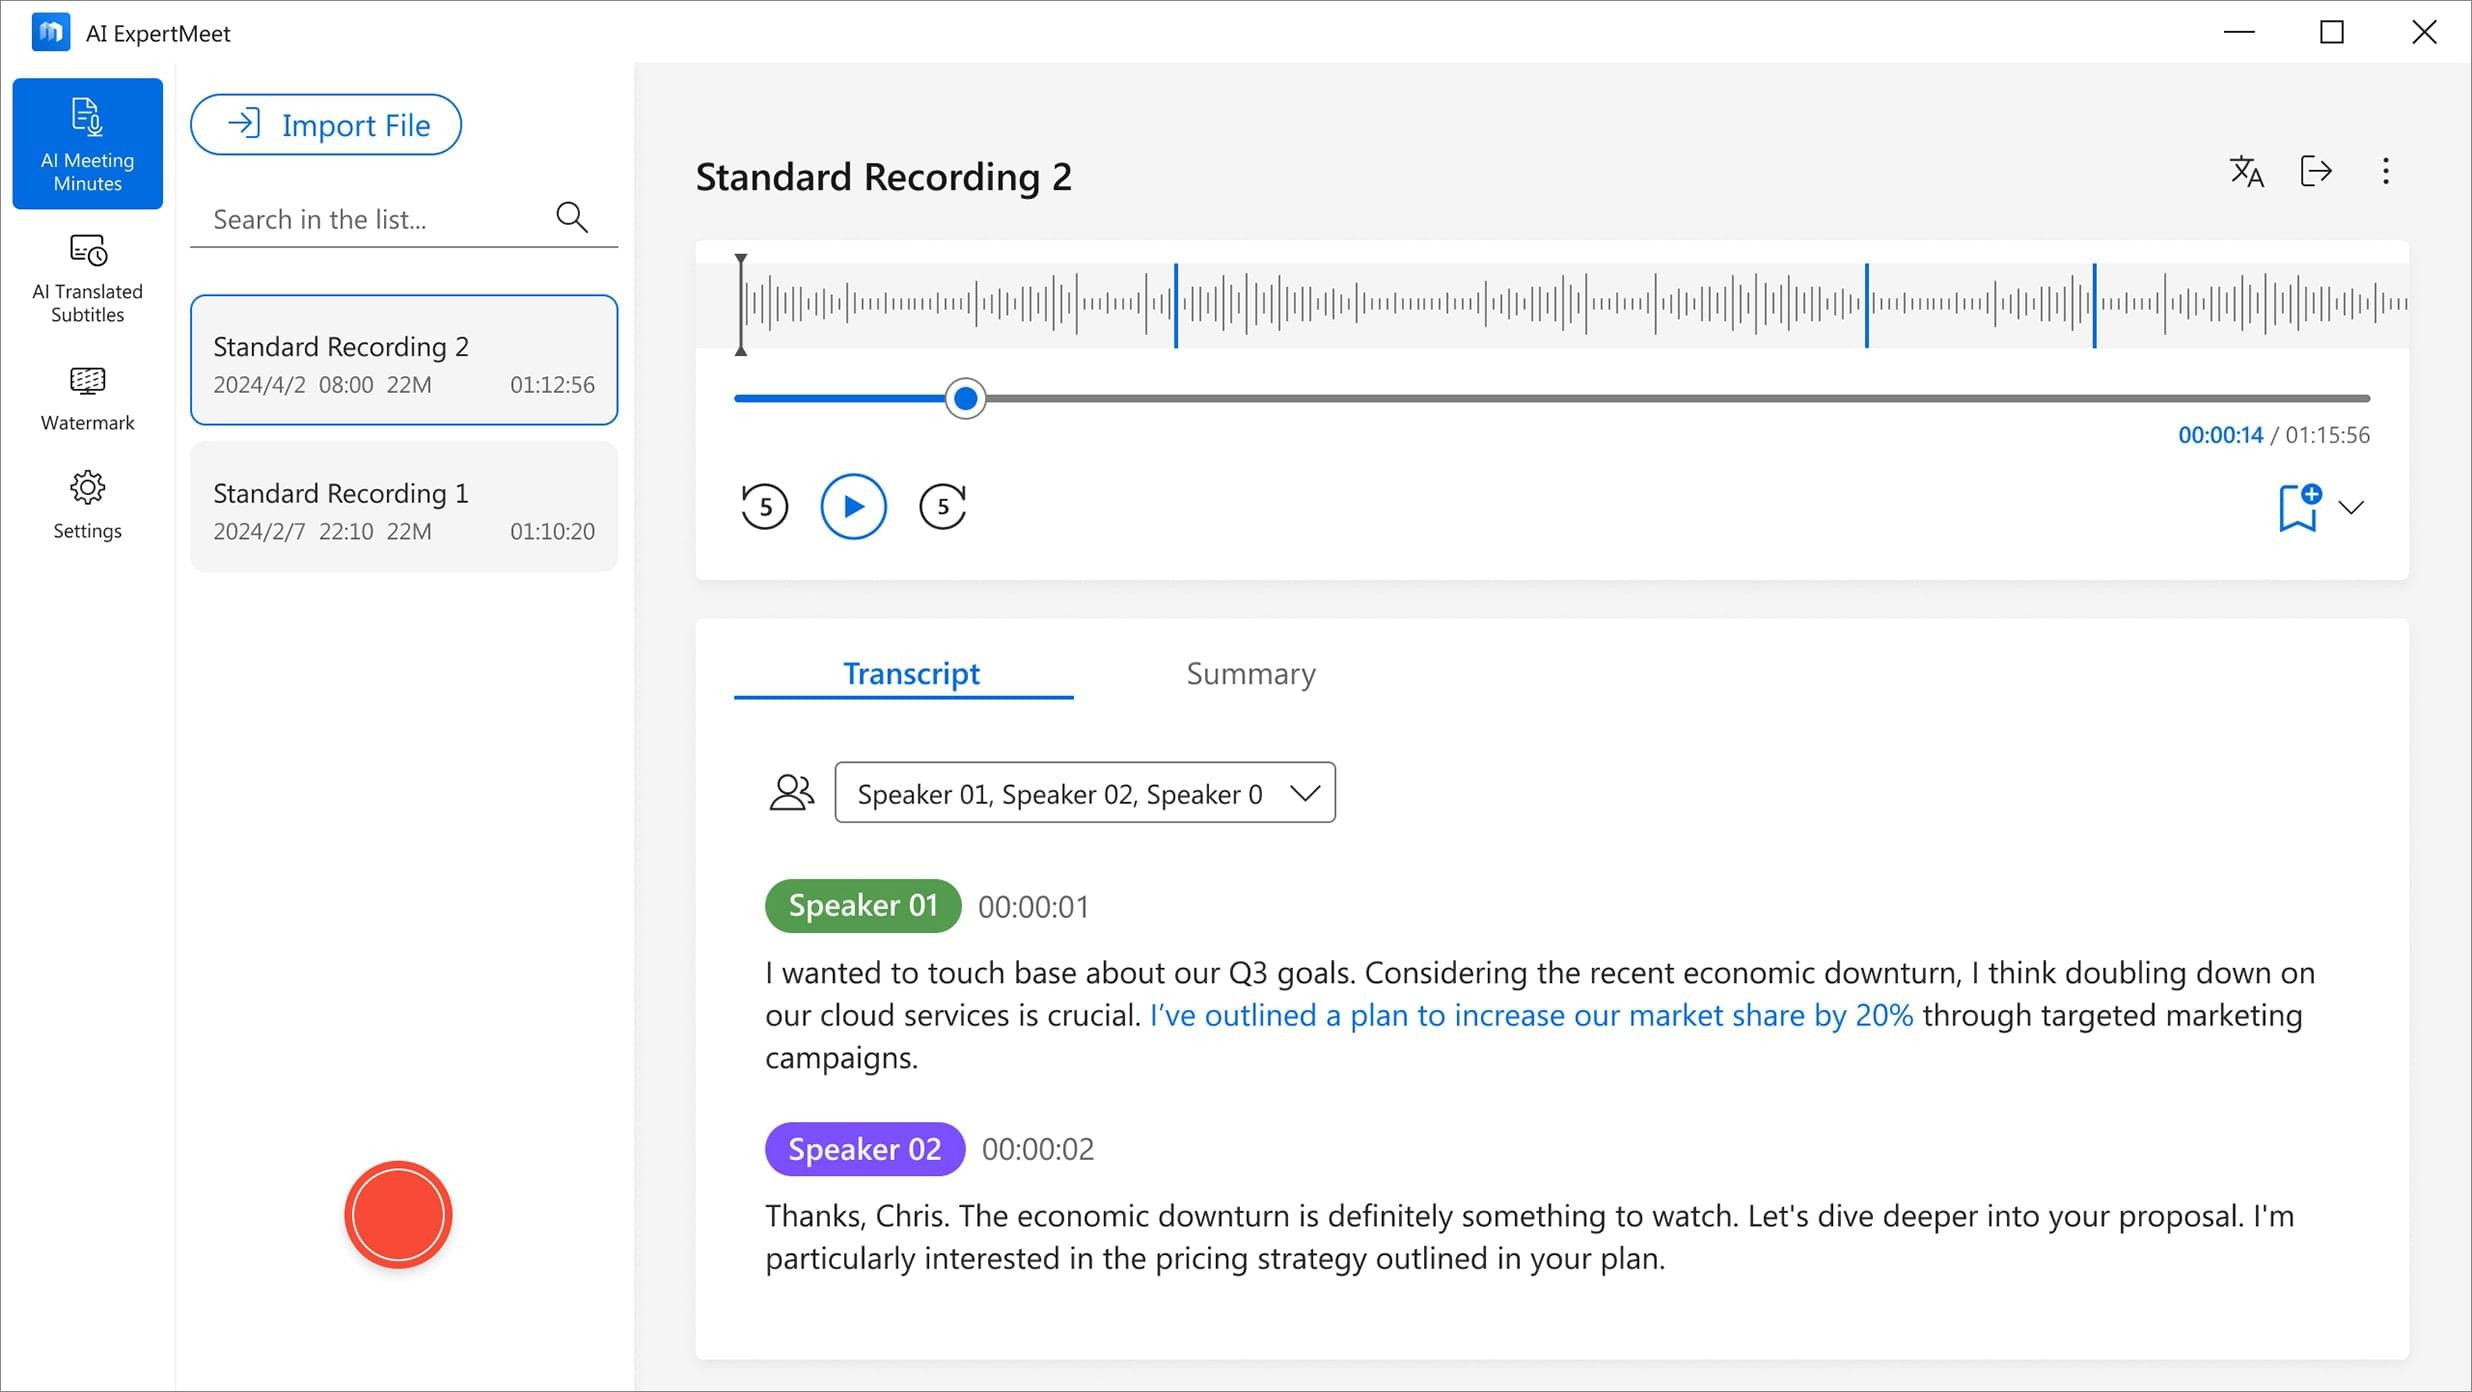Open the Watermark tool
This screenshot has width=2472, height=1392.
point(87,398)
